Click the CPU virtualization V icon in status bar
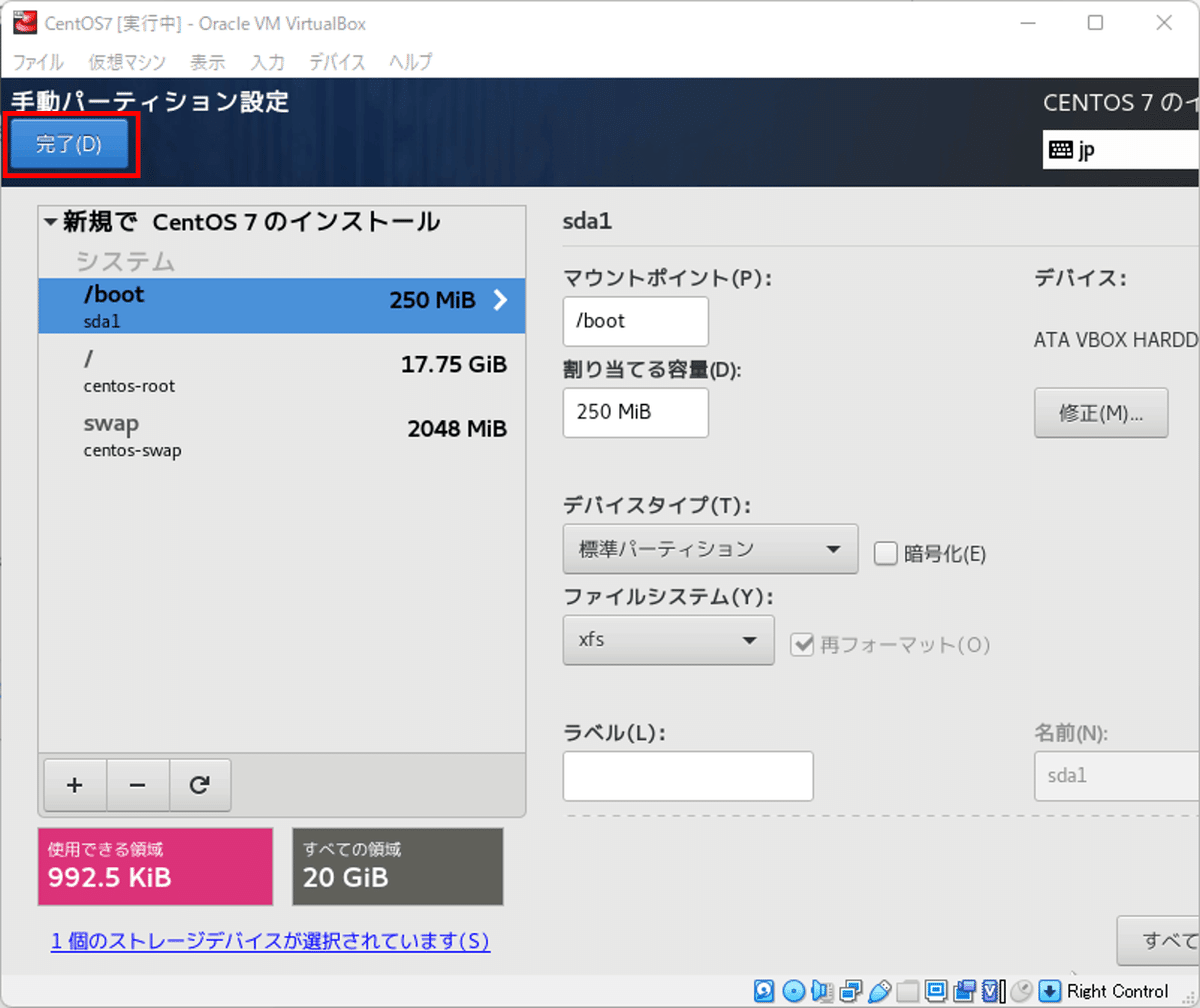This screenshot has height=1008, width=1200. [x=992, y=991]
